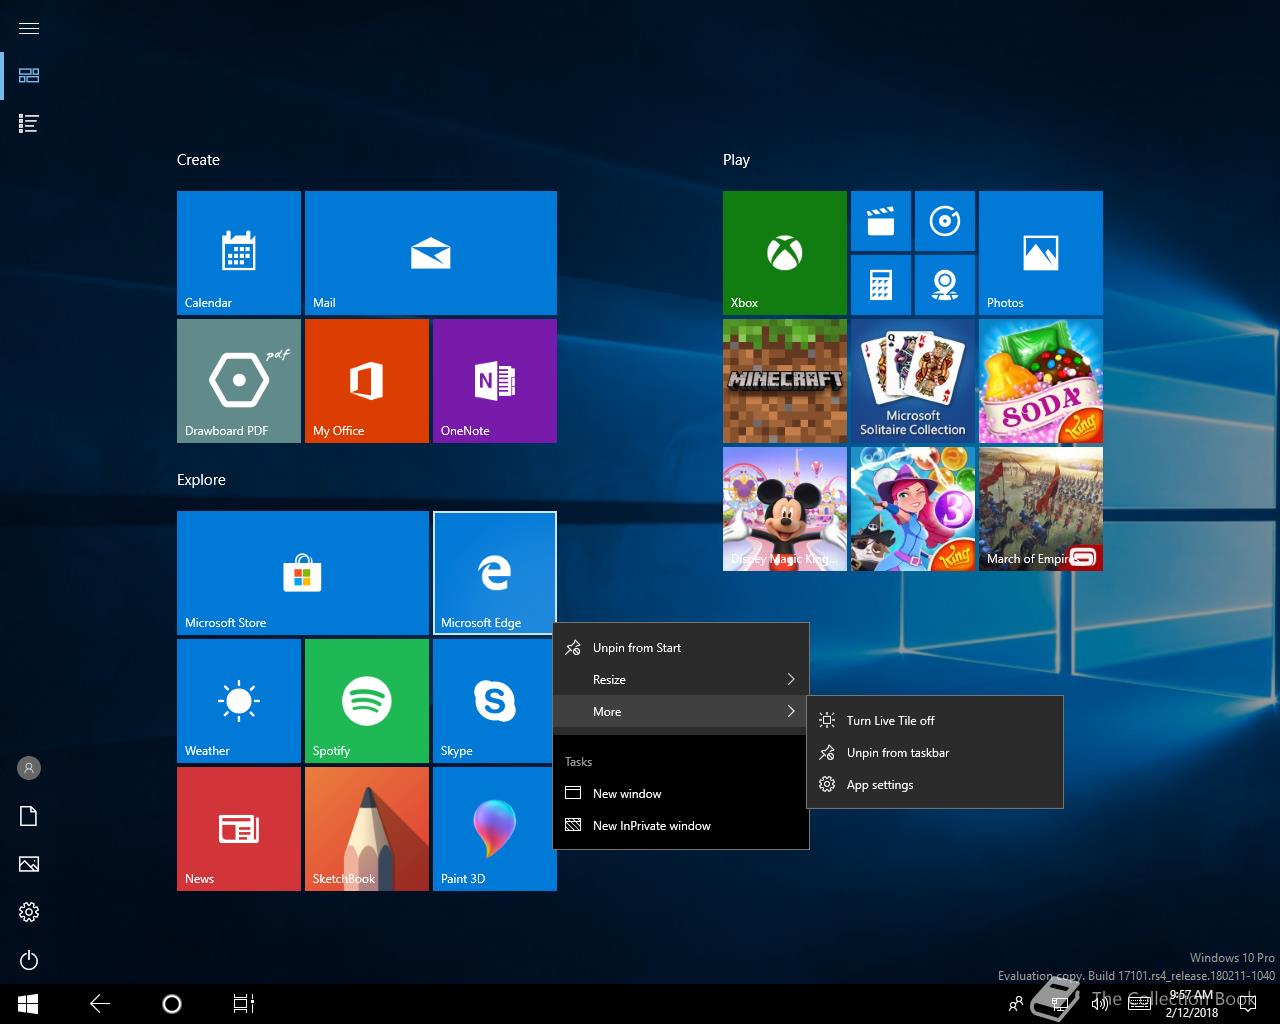The height and width of the screenshot is (1024, 1280).
Task: Open the Groove Music small tile
Action: pos(945,221)
